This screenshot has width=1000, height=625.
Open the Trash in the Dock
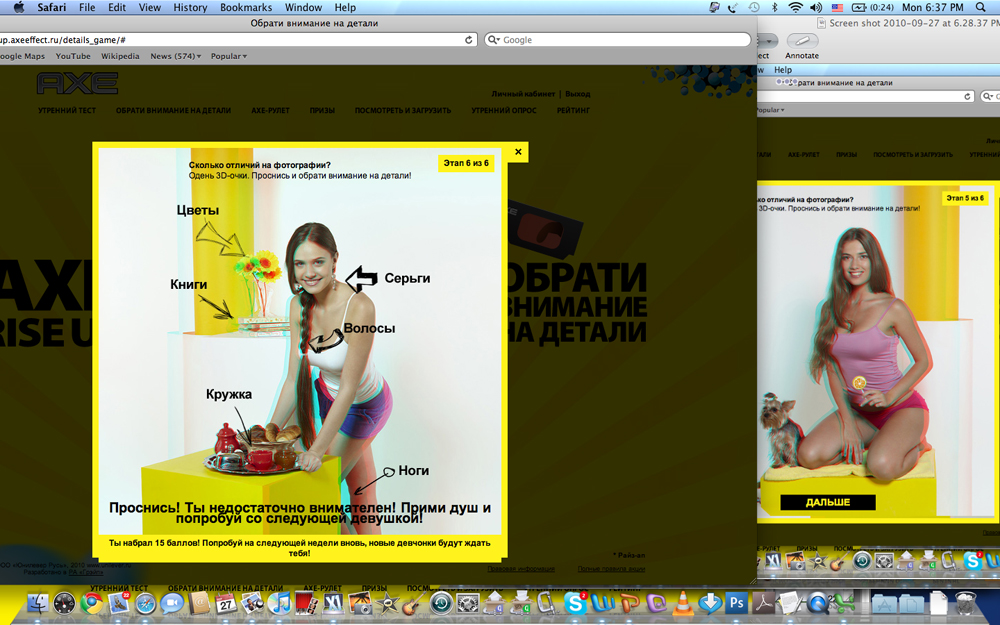pyautogui.click(x=966, y=603)
